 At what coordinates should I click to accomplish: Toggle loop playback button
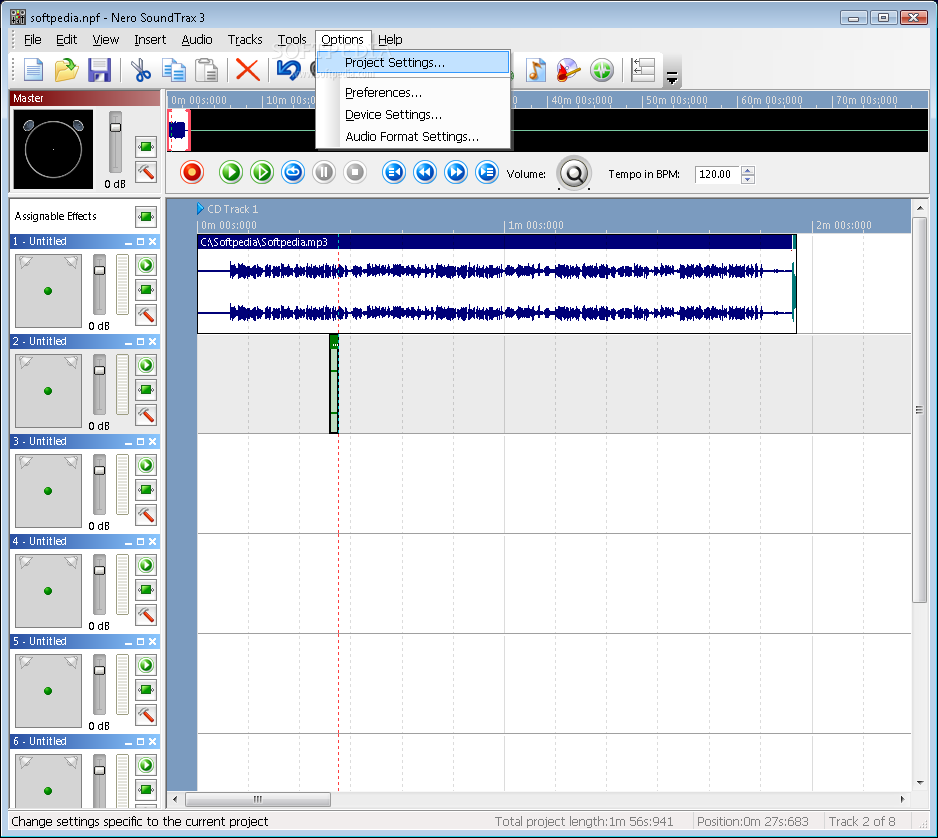[293, 172]
